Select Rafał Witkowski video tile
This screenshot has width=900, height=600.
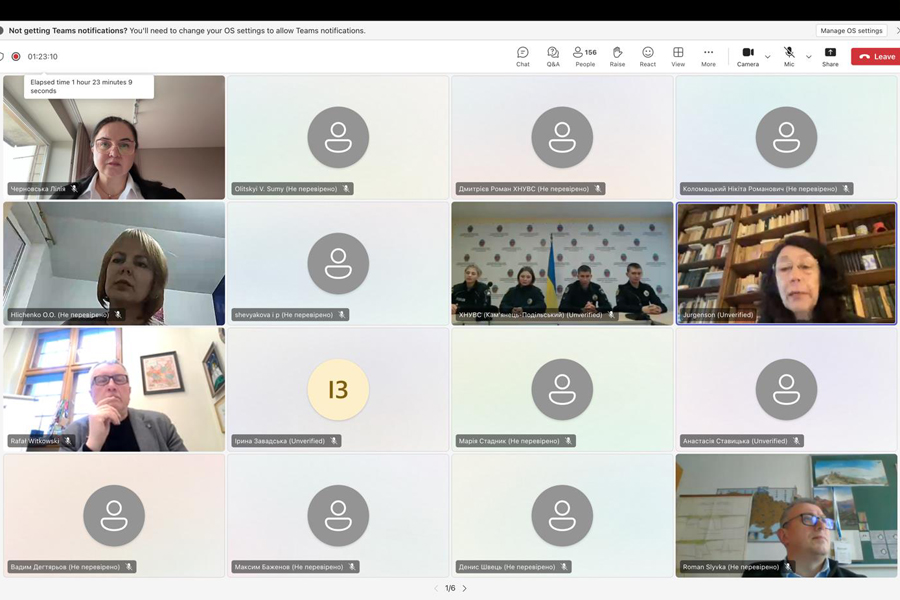coord(114,389)
